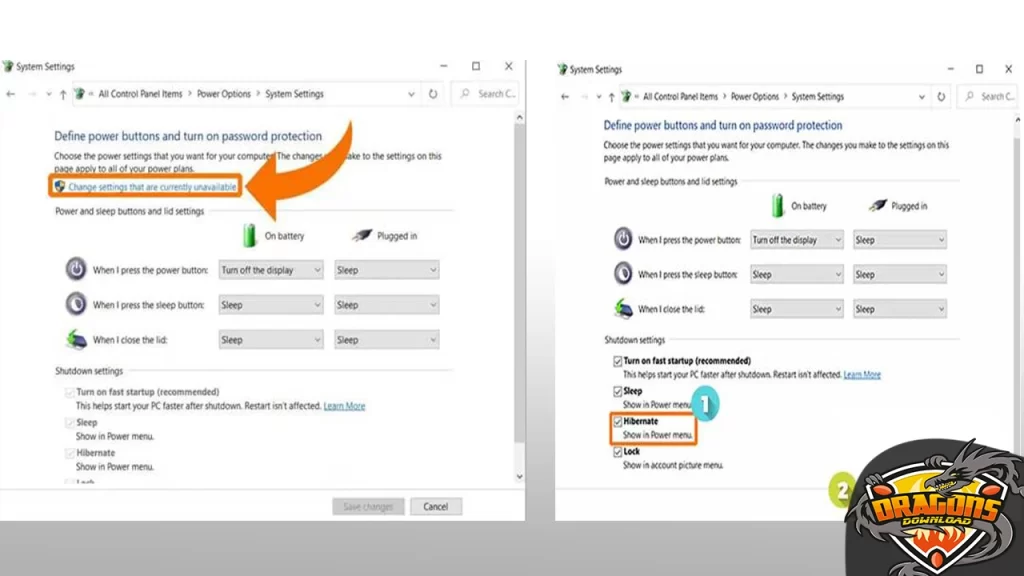This screenshot has height=576, width=1024.
Task: Click the refresh icon in the address bar
Action: (433, 93)
